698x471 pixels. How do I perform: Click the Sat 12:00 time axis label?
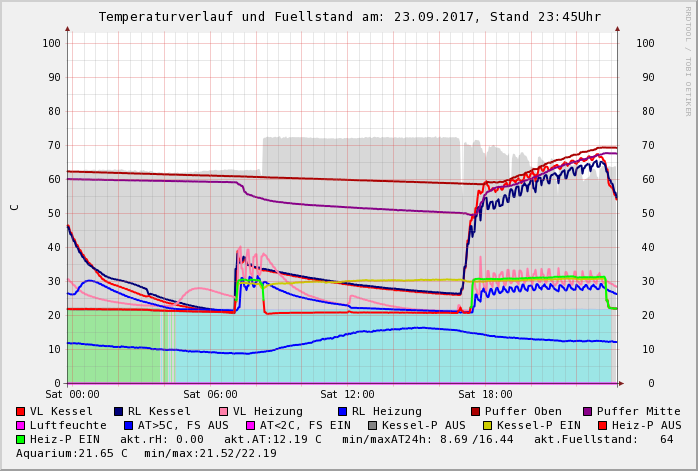click(x=347, y=395)
